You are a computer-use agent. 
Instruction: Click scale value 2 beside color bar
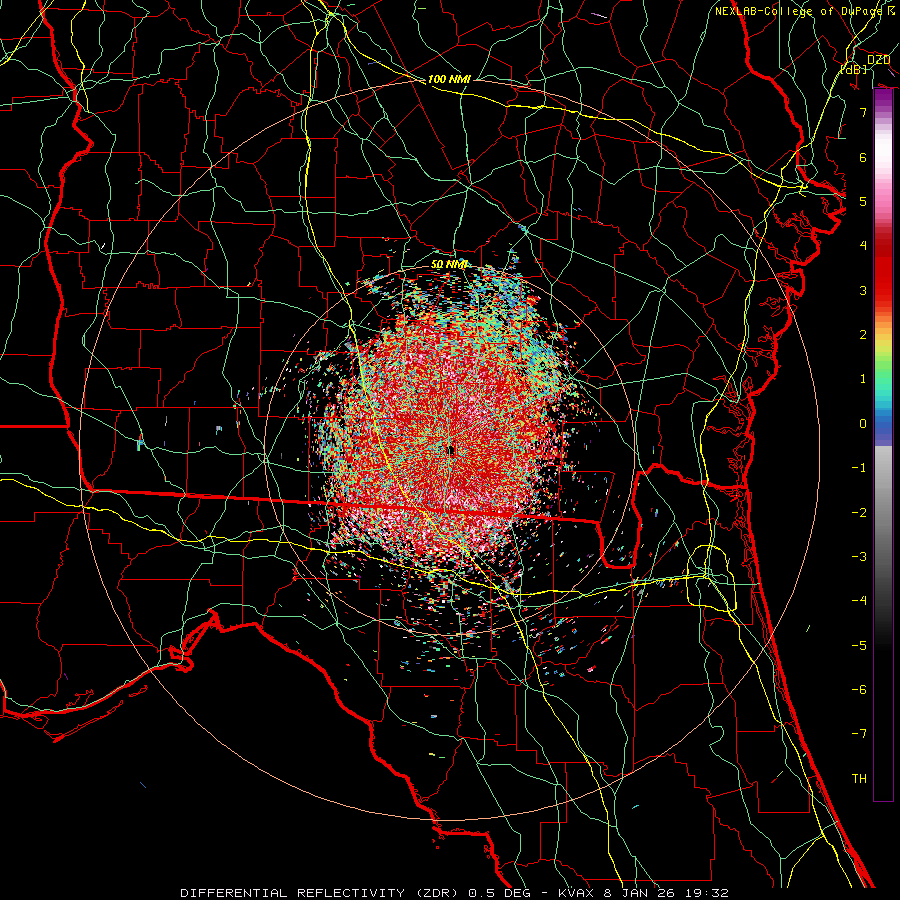[863, 335]
